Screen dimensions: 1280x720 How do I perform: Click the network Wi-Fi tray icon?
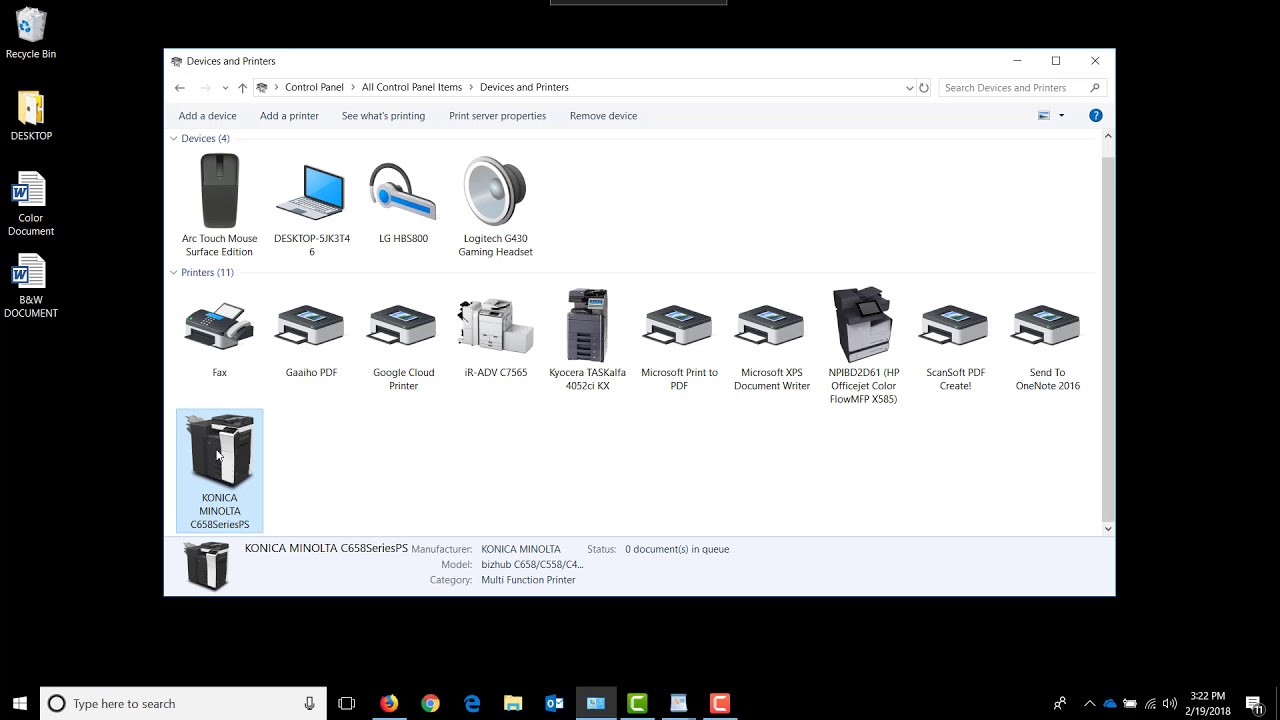tap(1150, 704)
